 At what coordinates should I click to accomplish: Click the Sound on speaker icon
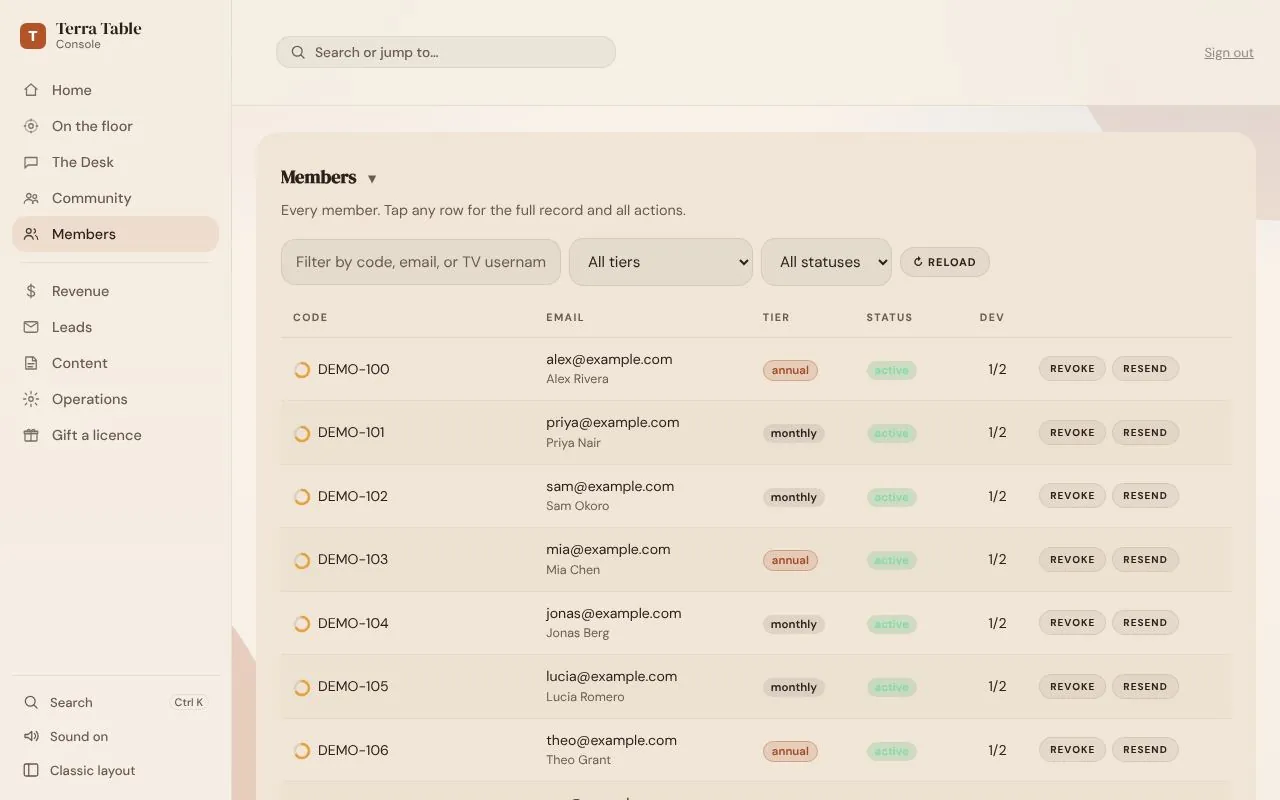coord(32,737)
